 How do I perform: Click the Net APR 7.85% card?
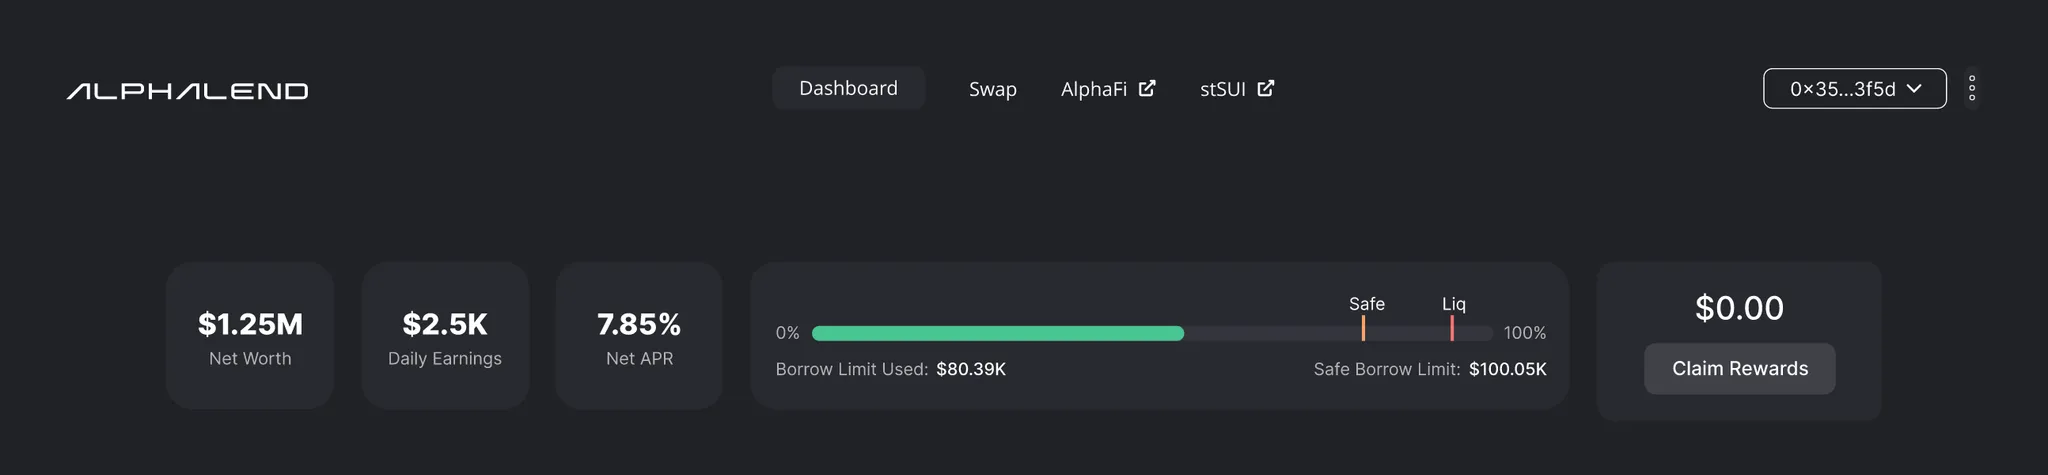639,336
